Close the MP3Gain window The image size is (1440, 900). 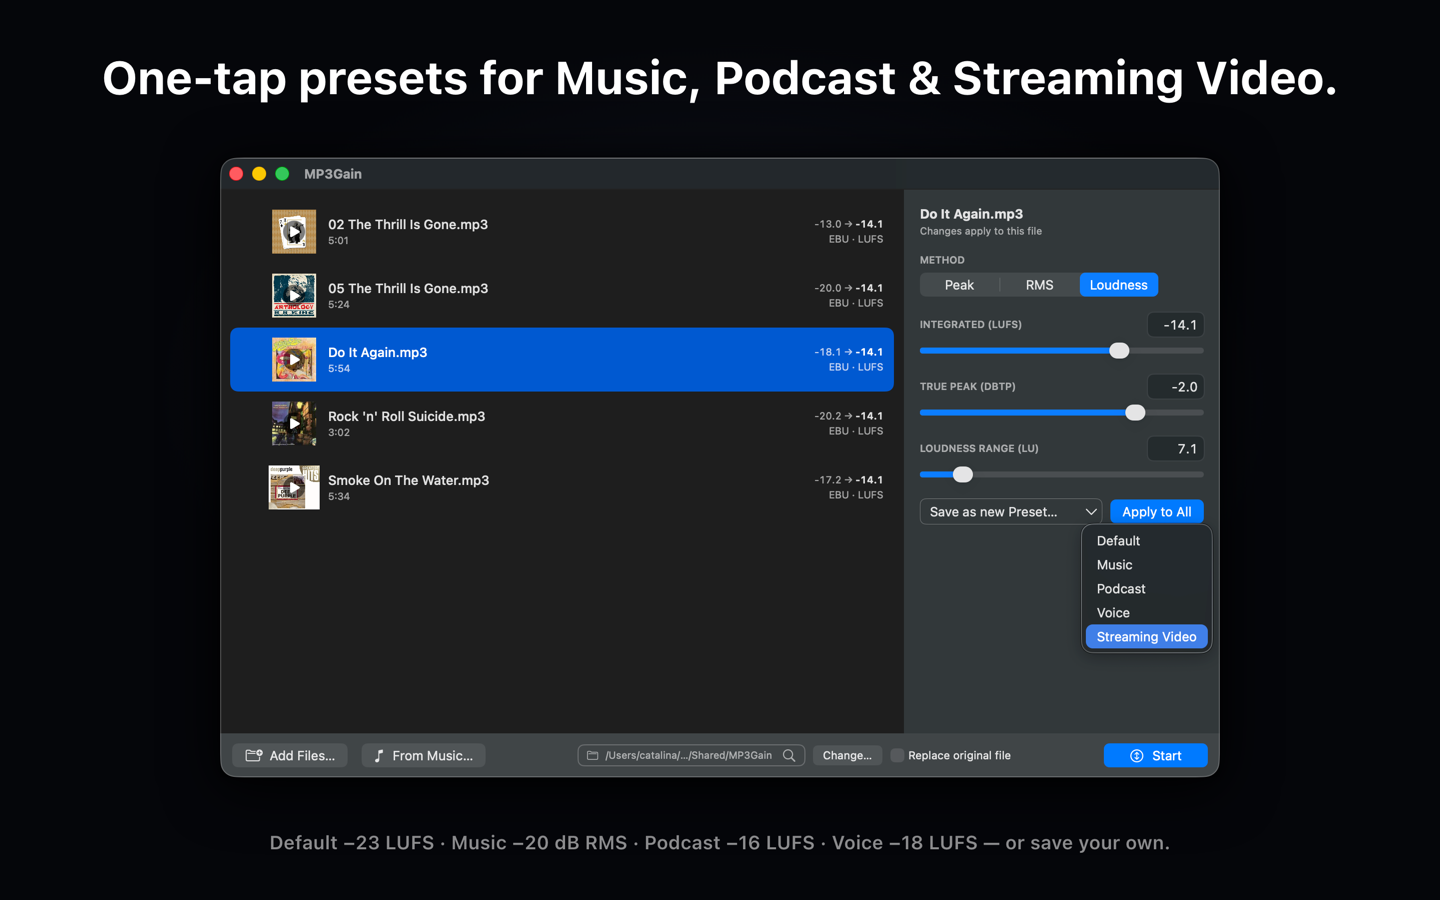tap(237, 174)
